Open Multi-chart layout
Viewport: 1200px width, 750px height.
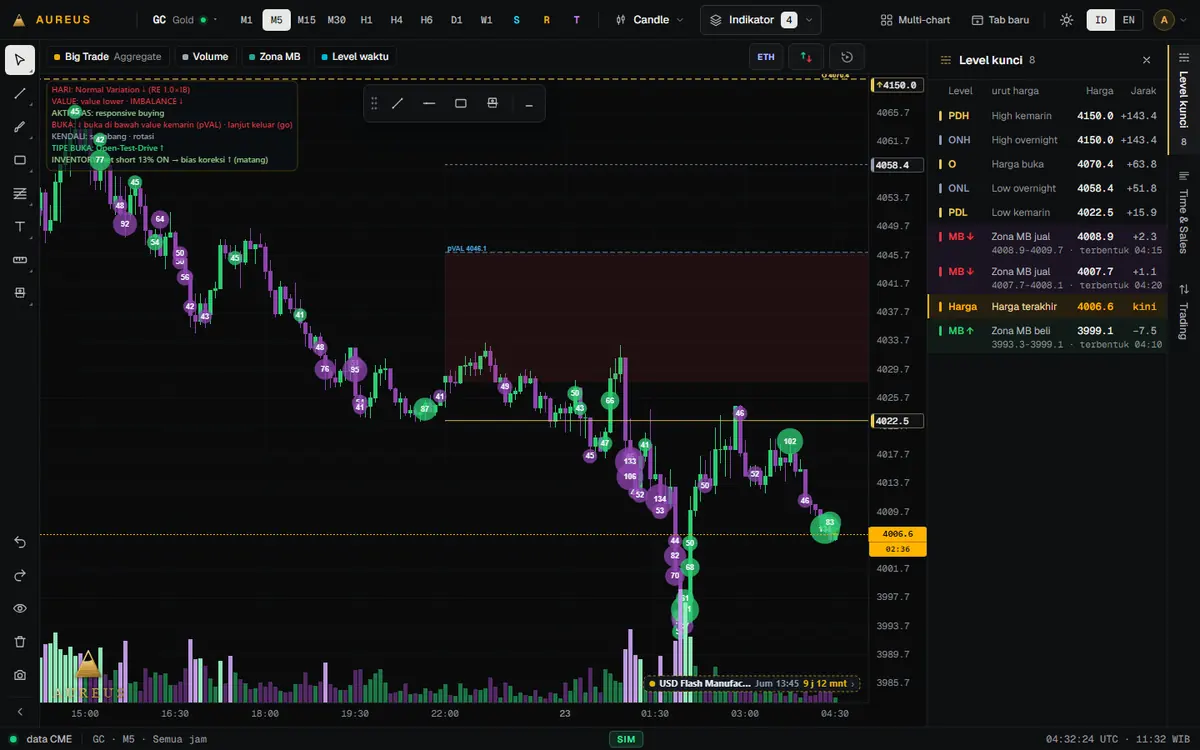point(916,20)
